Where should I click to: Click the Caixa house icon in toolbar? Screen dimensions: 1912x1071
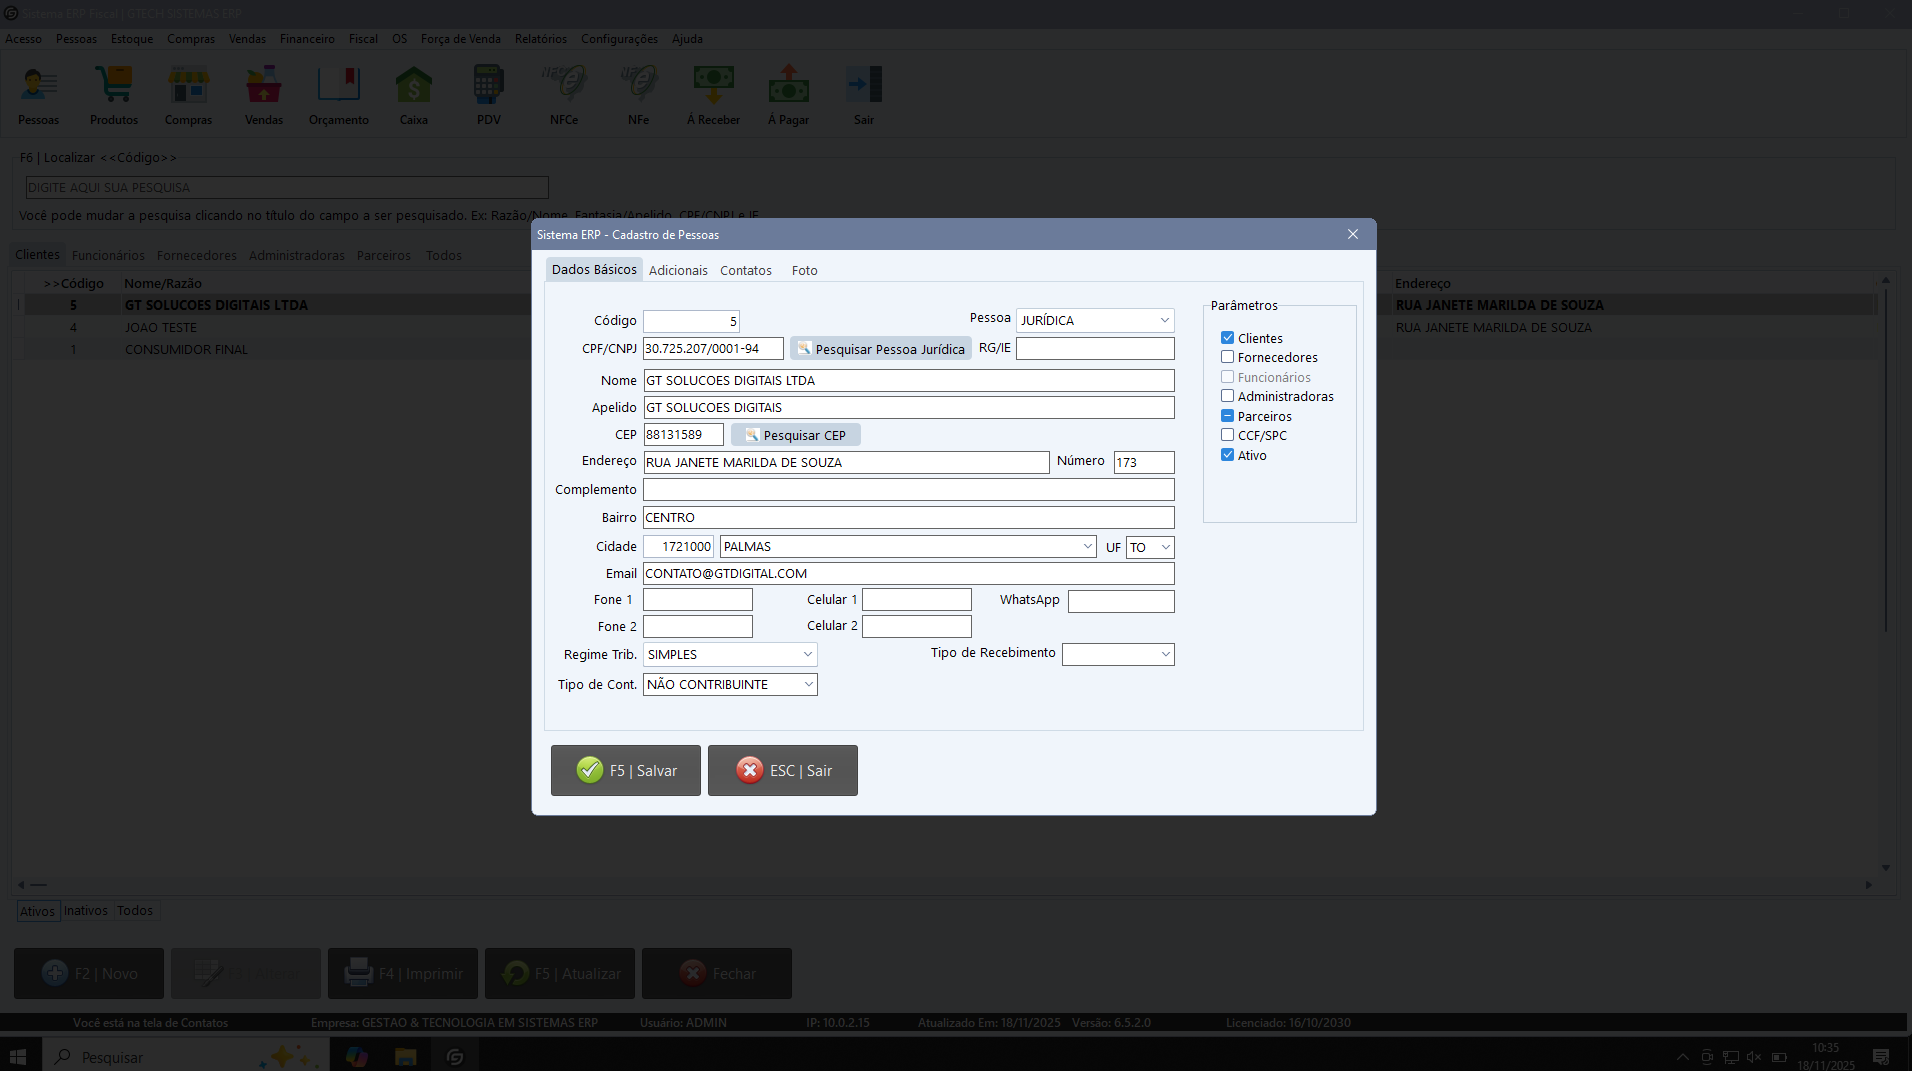pos(413,86)
